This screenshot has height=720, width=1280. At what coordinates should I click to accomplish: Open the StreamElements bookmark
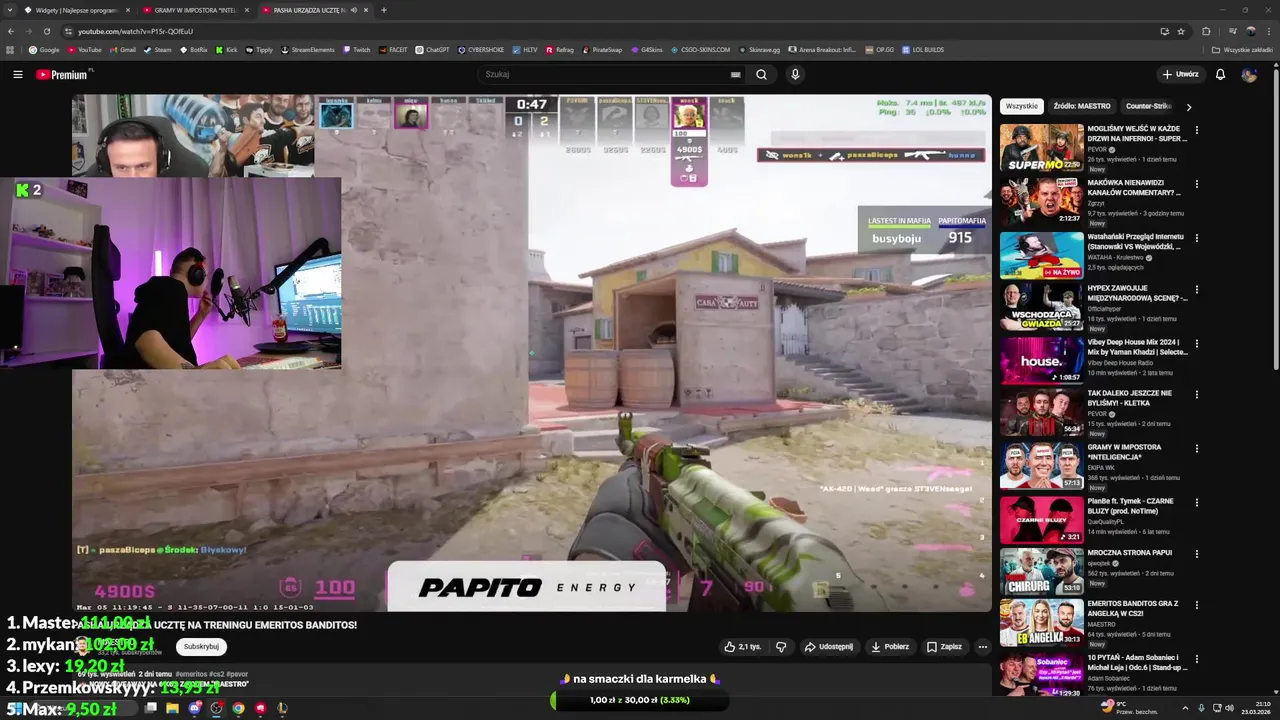click(308, 49)
